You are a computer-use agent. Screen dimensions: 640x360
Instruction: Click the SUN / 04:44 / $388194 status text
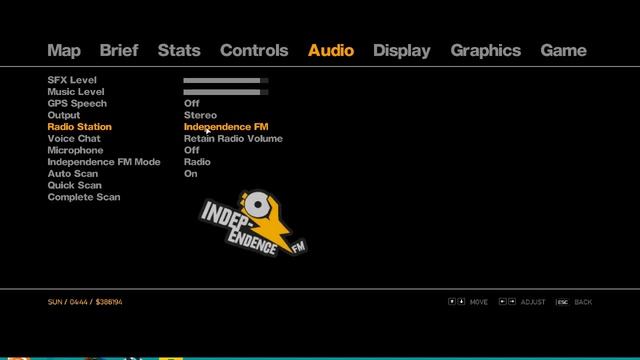click(x=85, y=302)
